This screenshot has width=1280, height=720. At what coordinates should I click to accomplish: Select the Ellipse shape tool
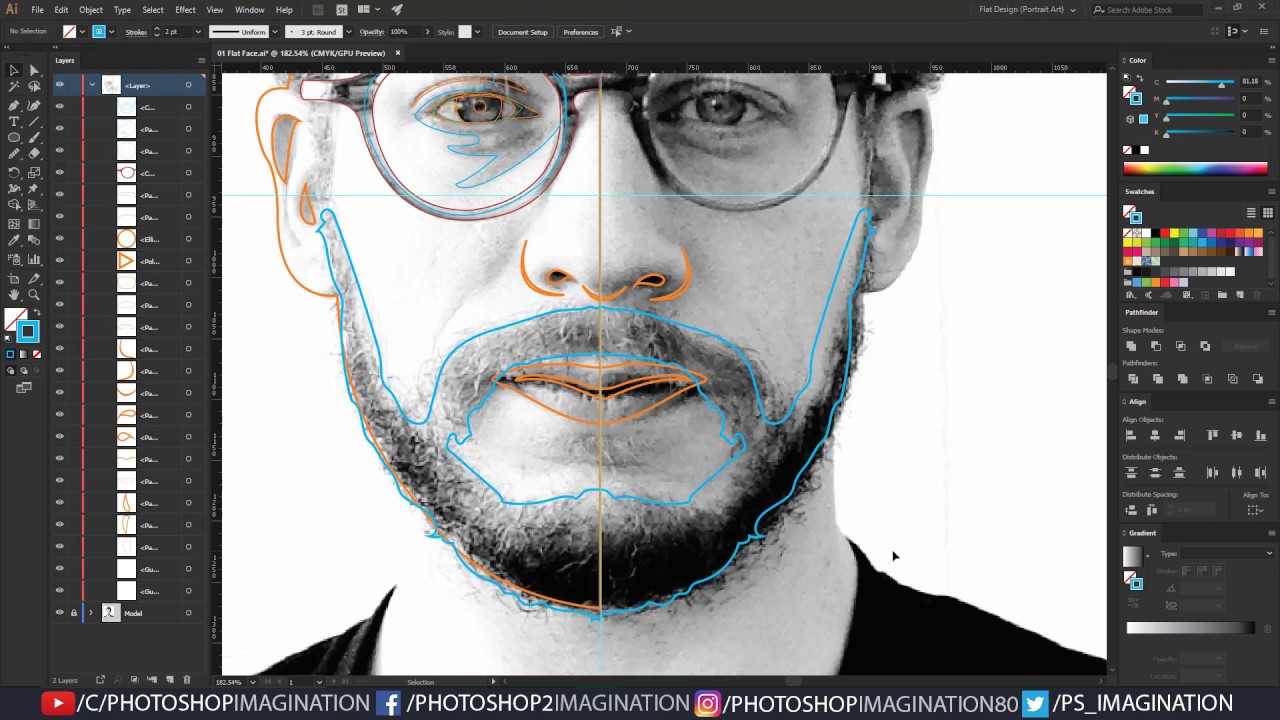click(x=14, y=138)
